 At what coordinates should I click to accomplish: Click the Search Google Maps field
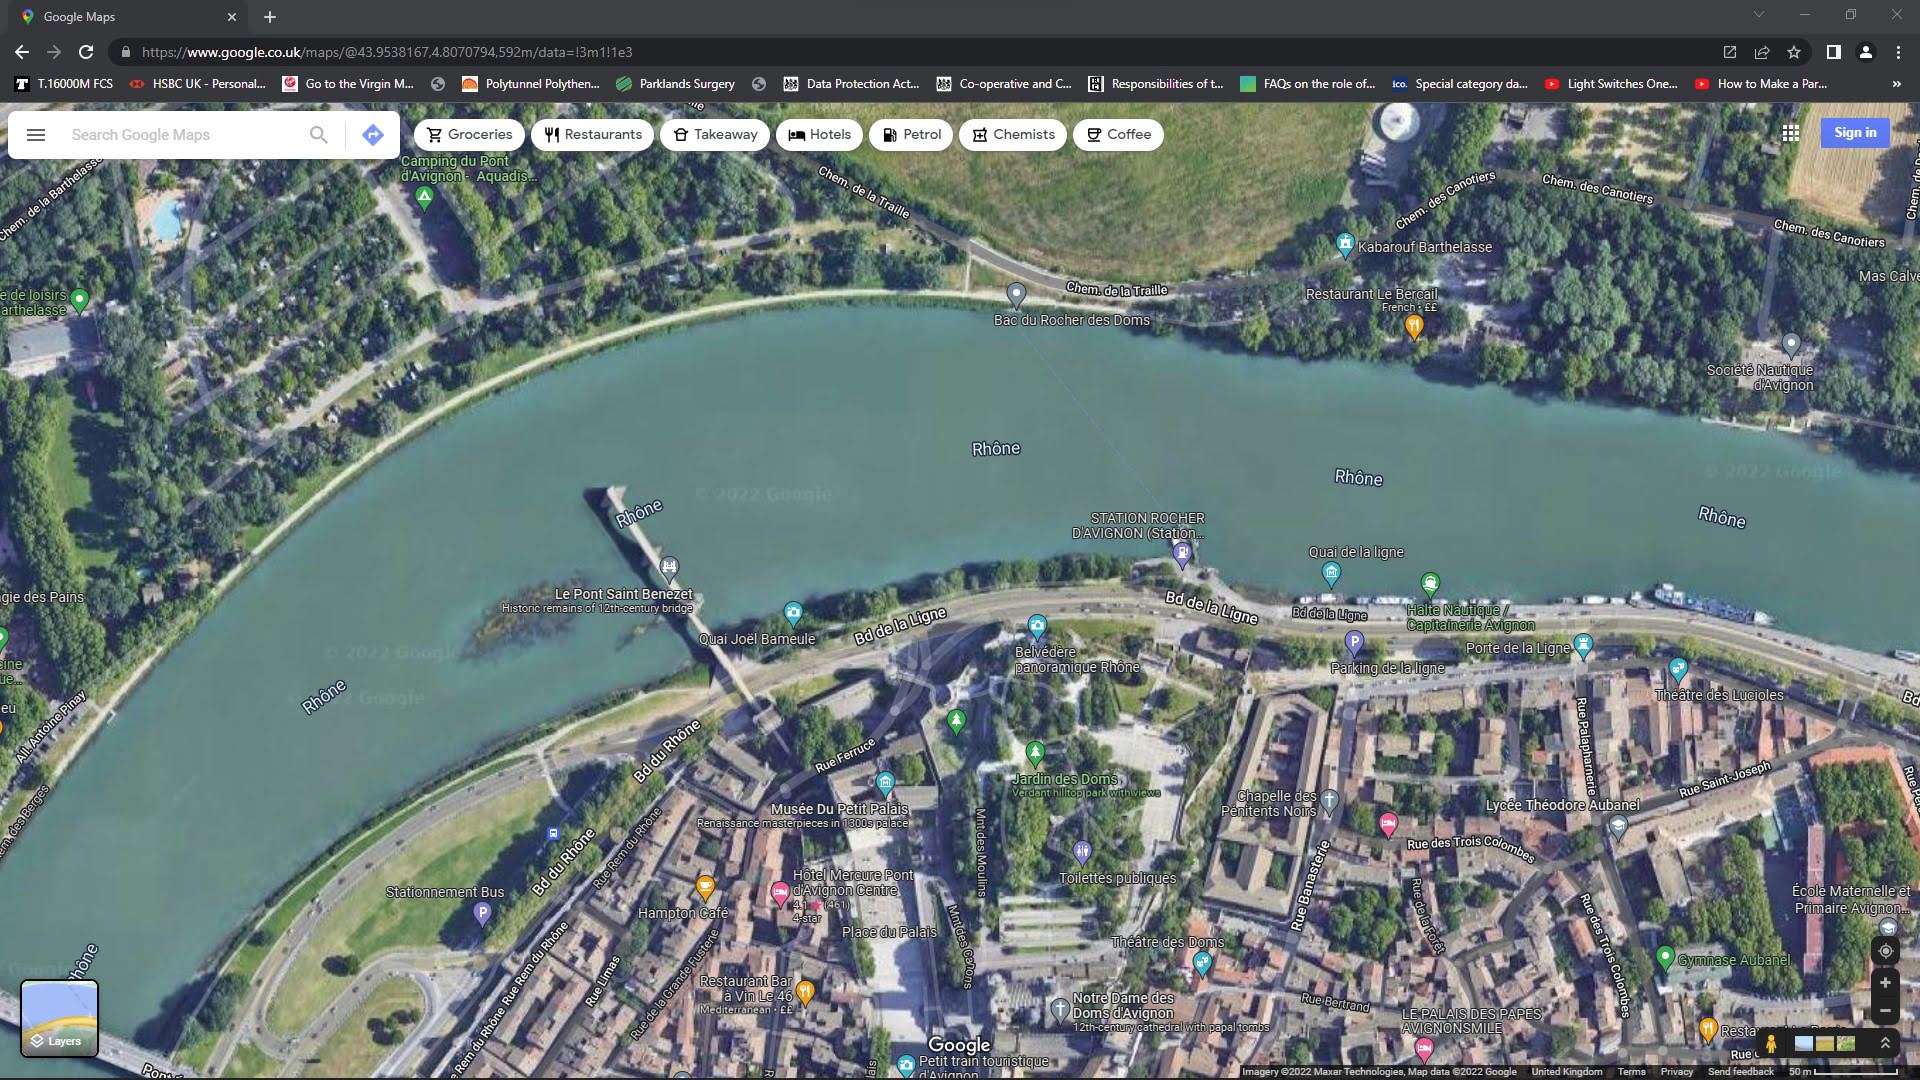coord(180,135)
